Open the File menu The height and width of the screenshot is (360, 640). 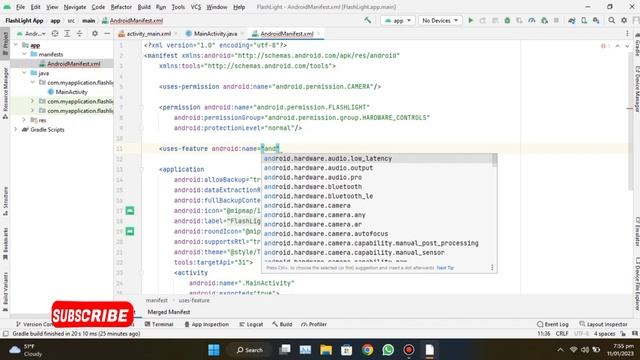pos(20,7)
